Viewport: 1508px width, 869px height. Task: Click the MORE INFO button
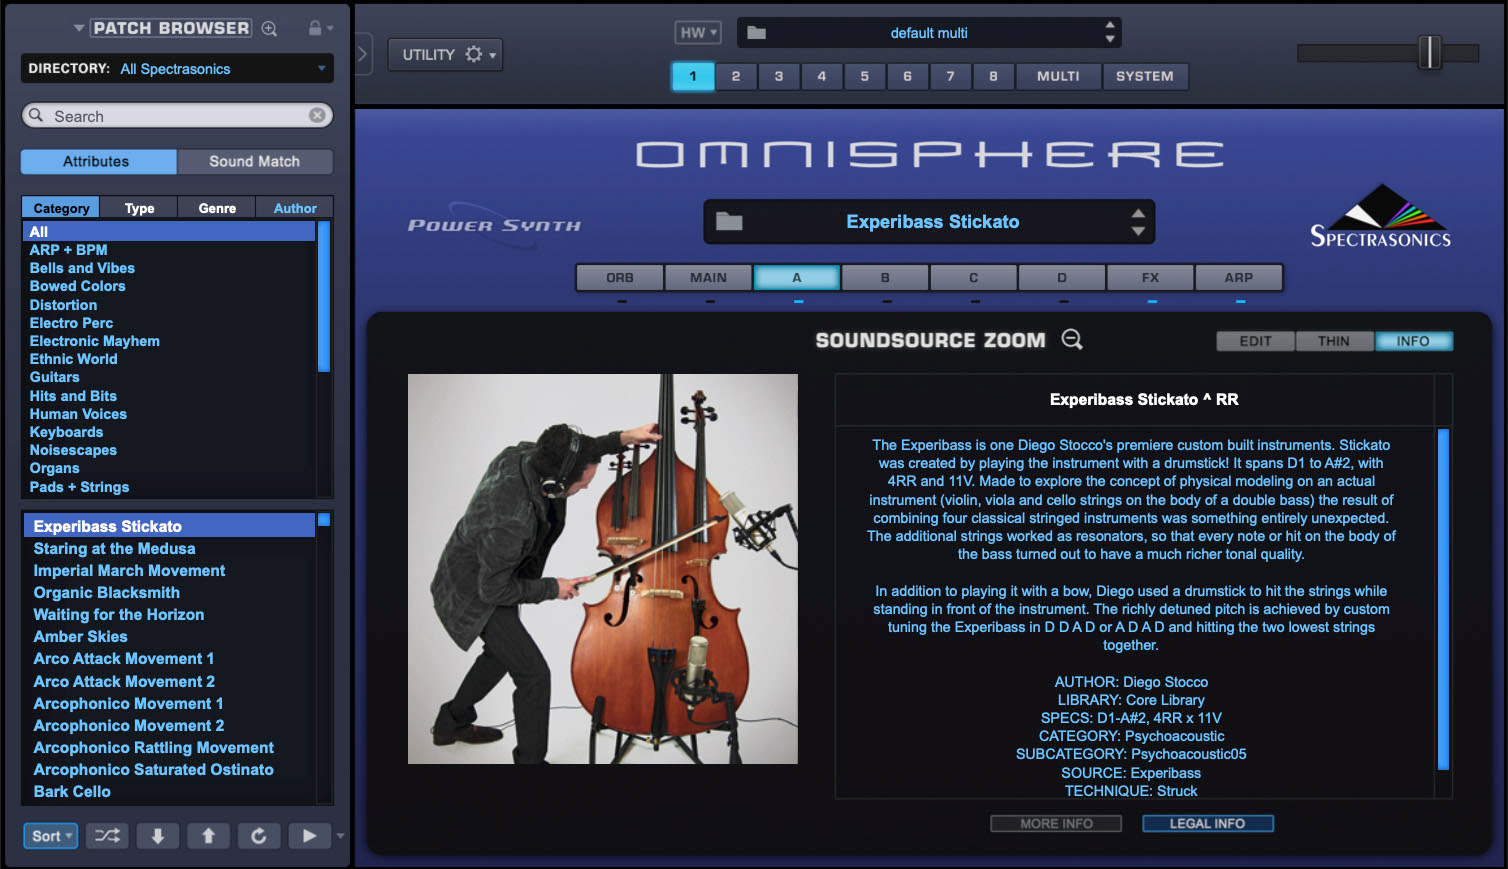pyautogui.click(x=1056, y=823)
